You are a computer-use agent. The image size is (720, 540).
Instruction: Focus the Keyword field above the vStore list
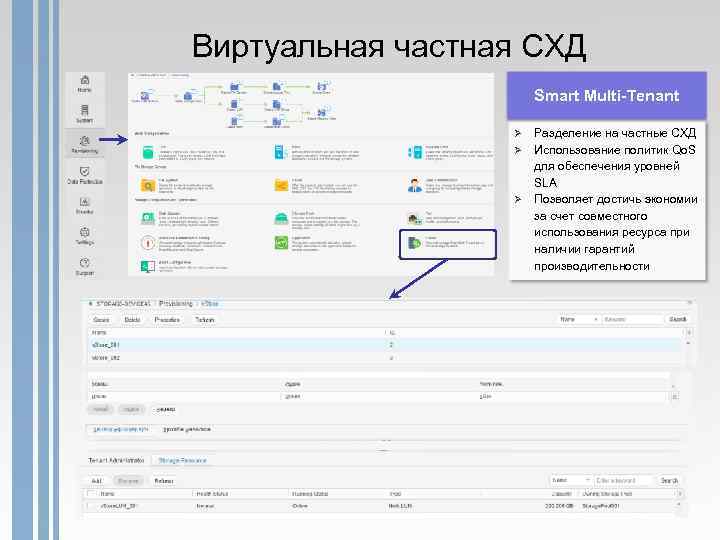tap(632, 319)
